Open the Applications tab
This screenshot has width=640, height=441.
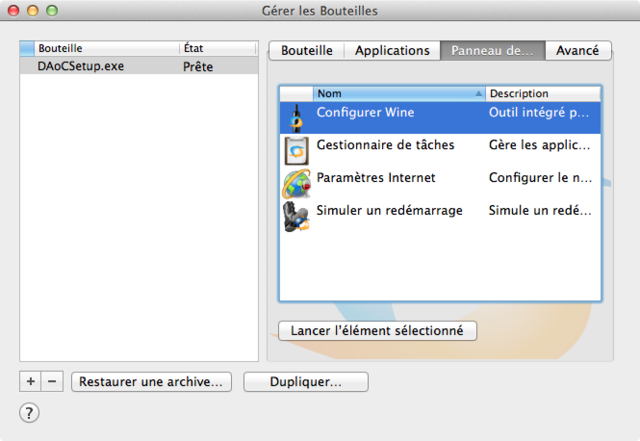click(392, 50)
